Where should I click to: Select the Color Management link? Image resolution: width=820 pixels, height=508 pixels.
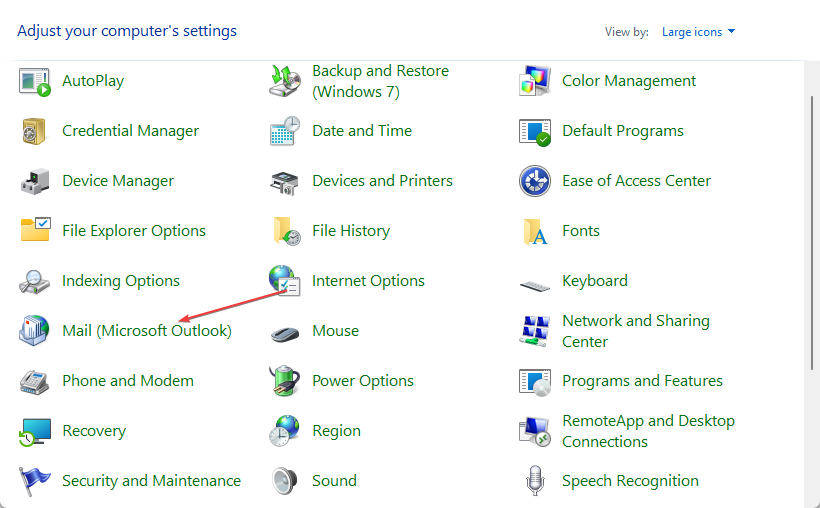[629, 81]
